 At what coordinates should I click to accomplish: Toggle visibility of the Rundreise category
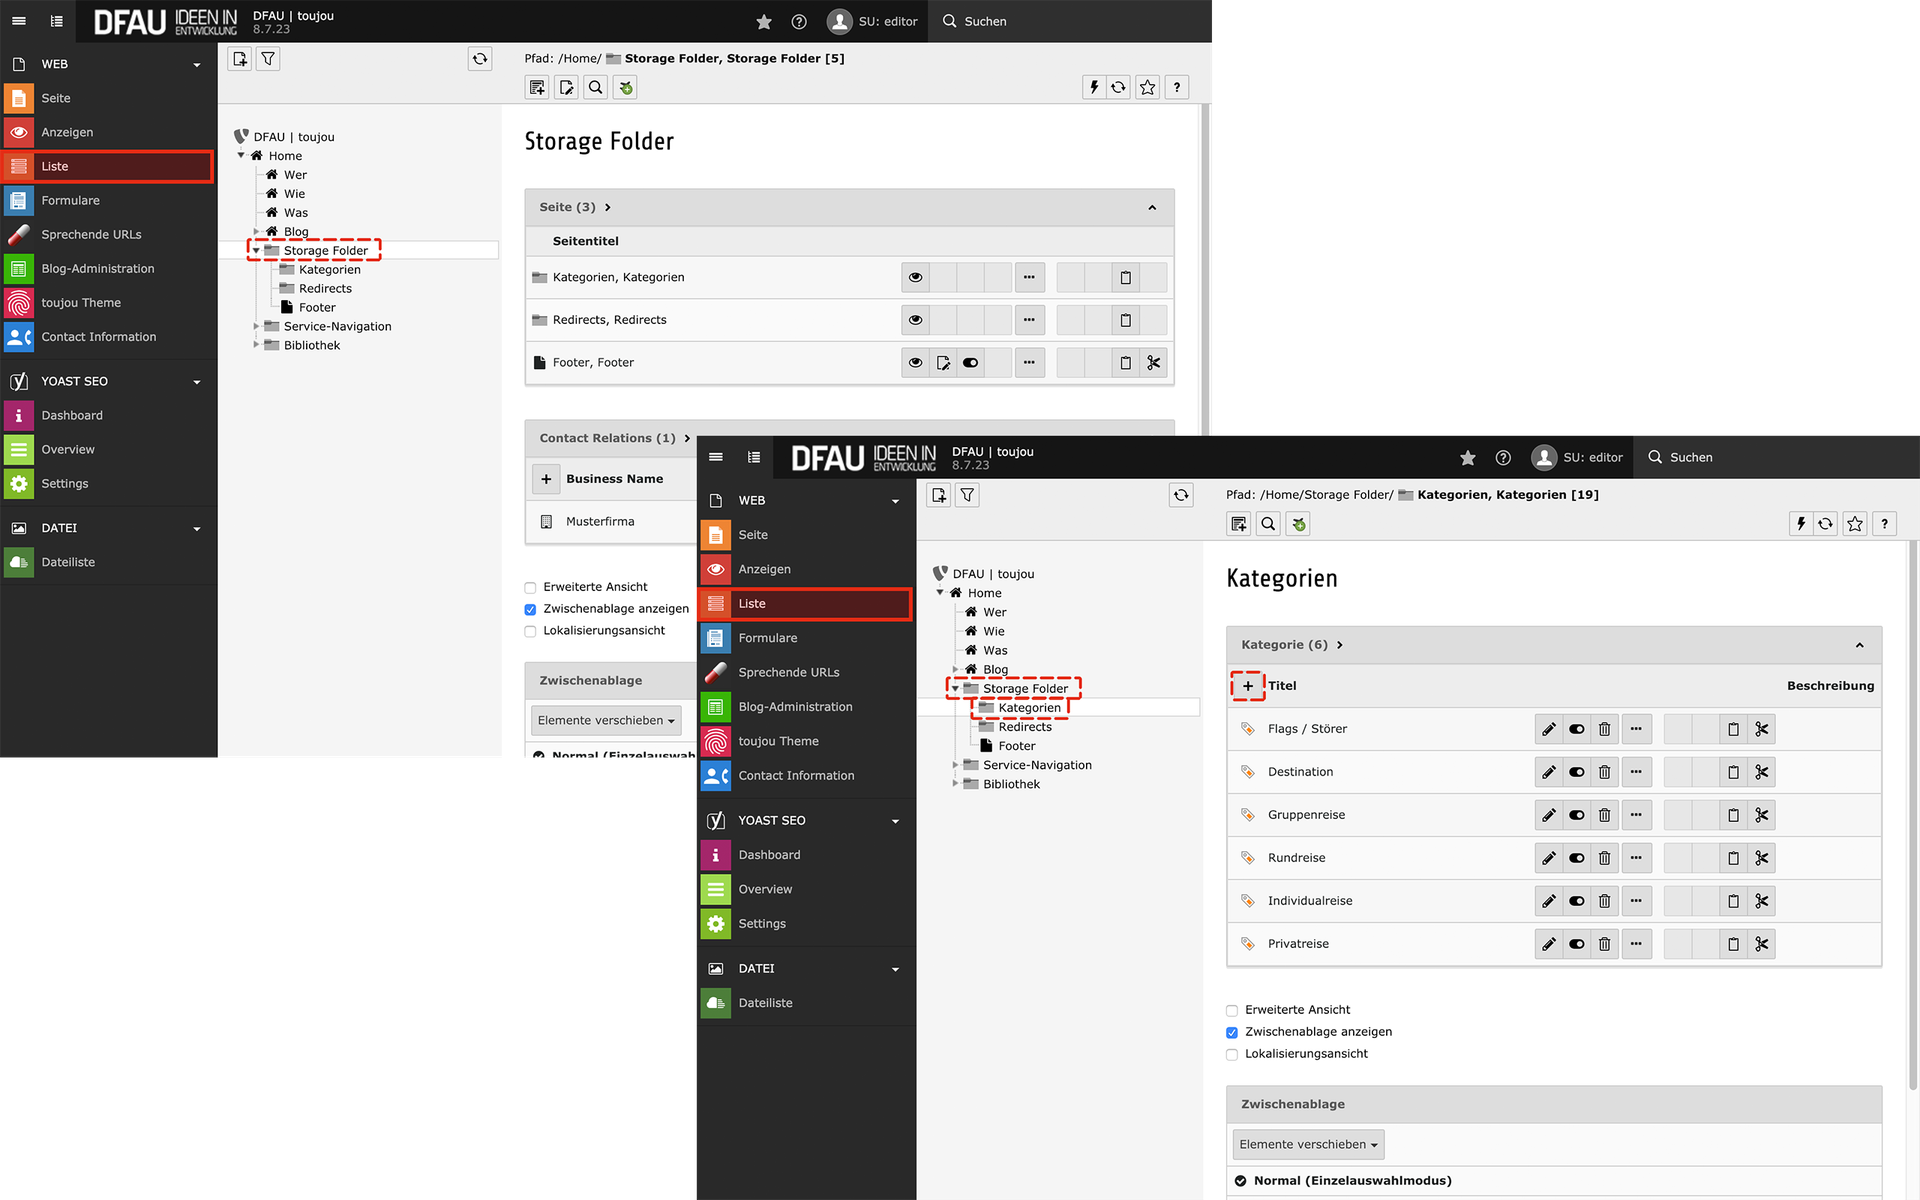coord(1576,858)
